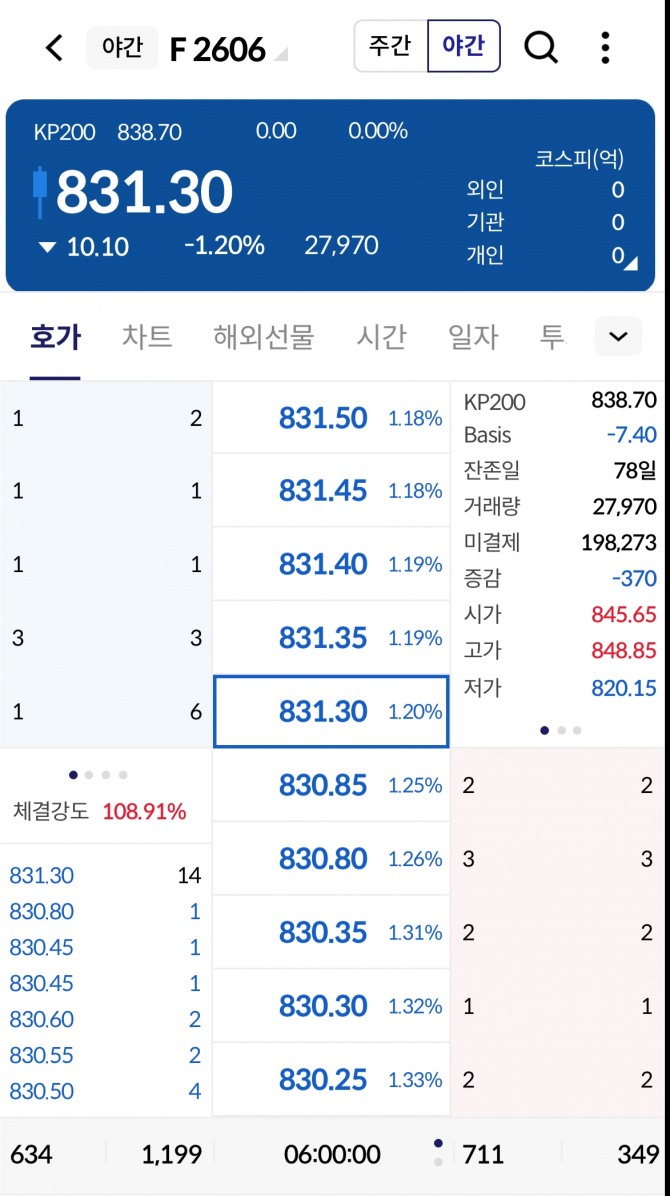Tap the candlestick icon beside 831.30
The height and width of the screenshot is (1196, 670).
[40, 191]
